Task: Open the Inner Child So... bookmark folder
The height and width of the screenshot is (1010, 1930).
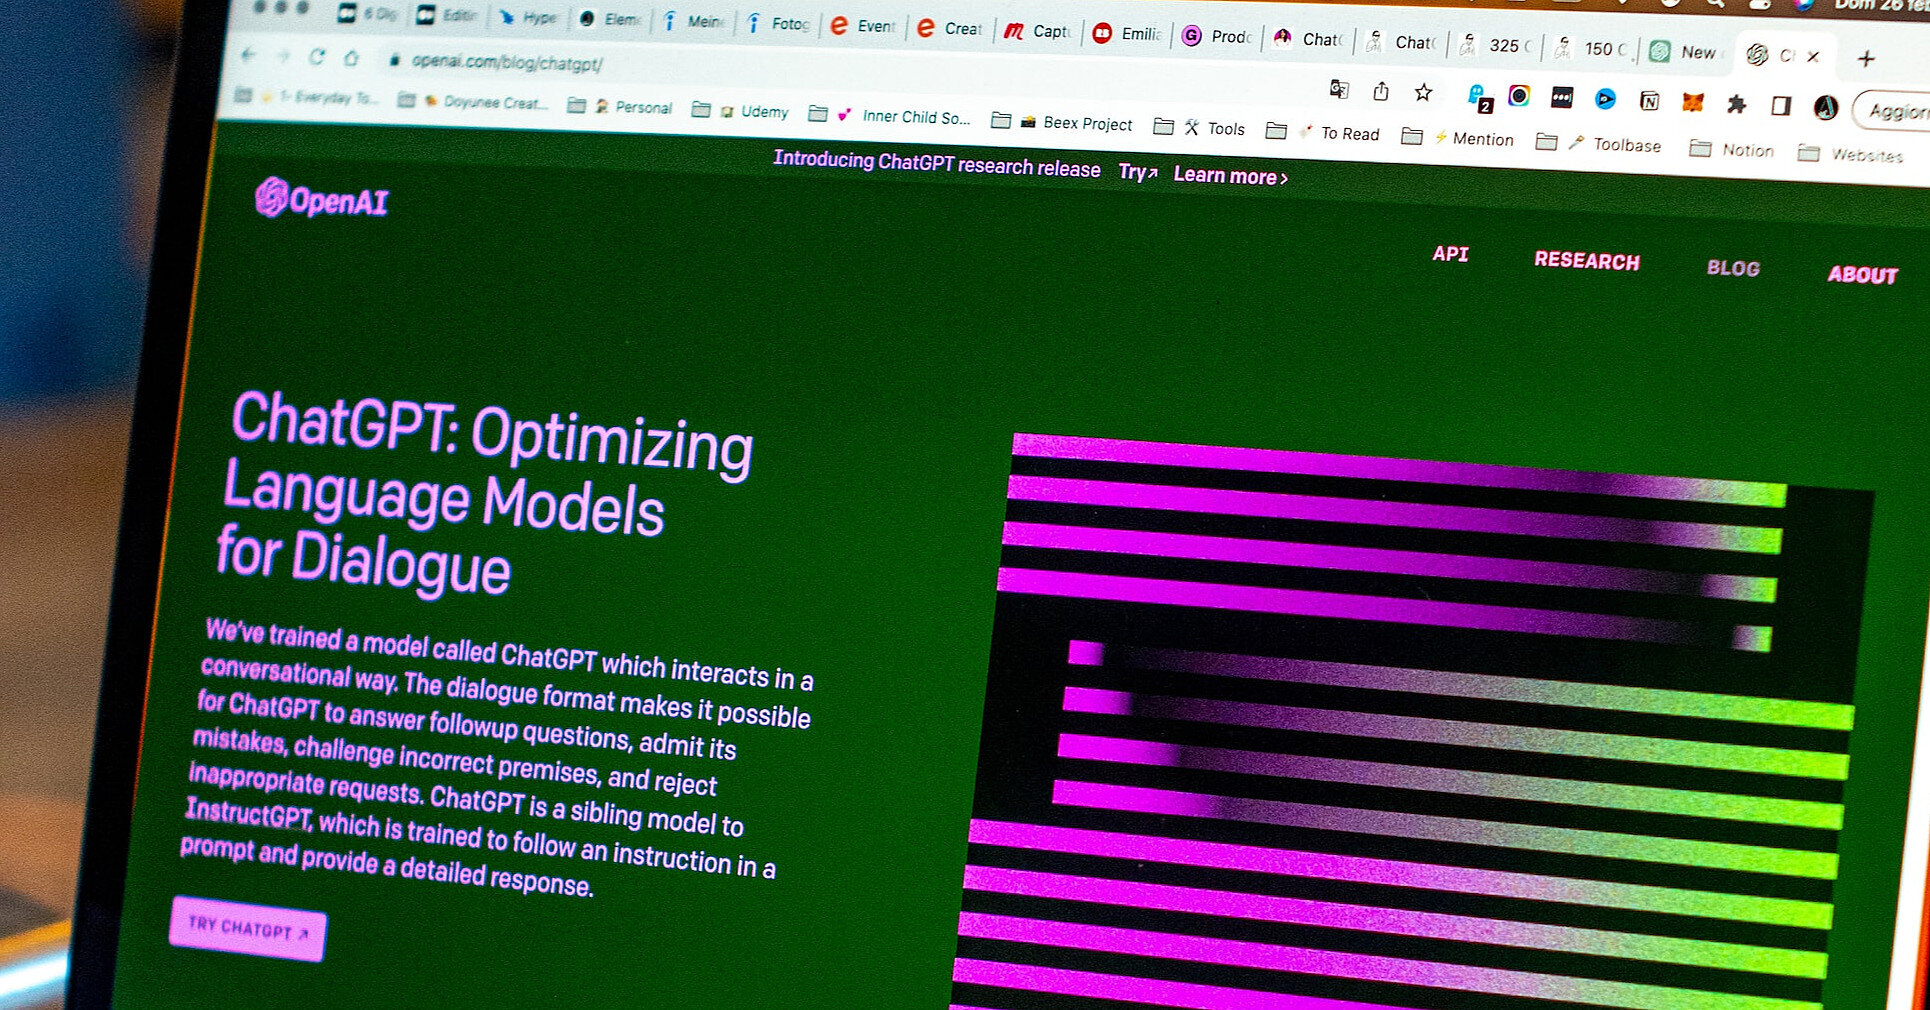Action: pyautogui.click(x=889, y=115)
